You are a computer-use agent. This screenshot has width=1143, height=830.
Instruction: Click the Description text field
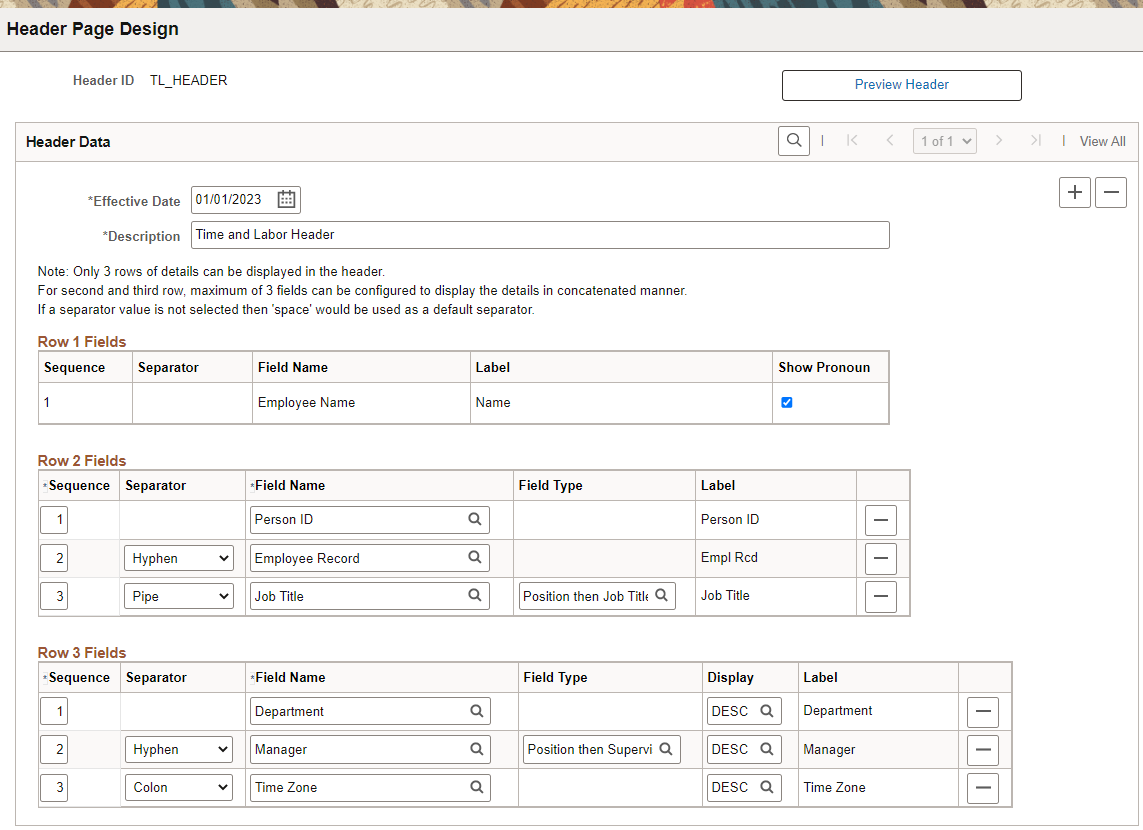click(x=540, y=235)
